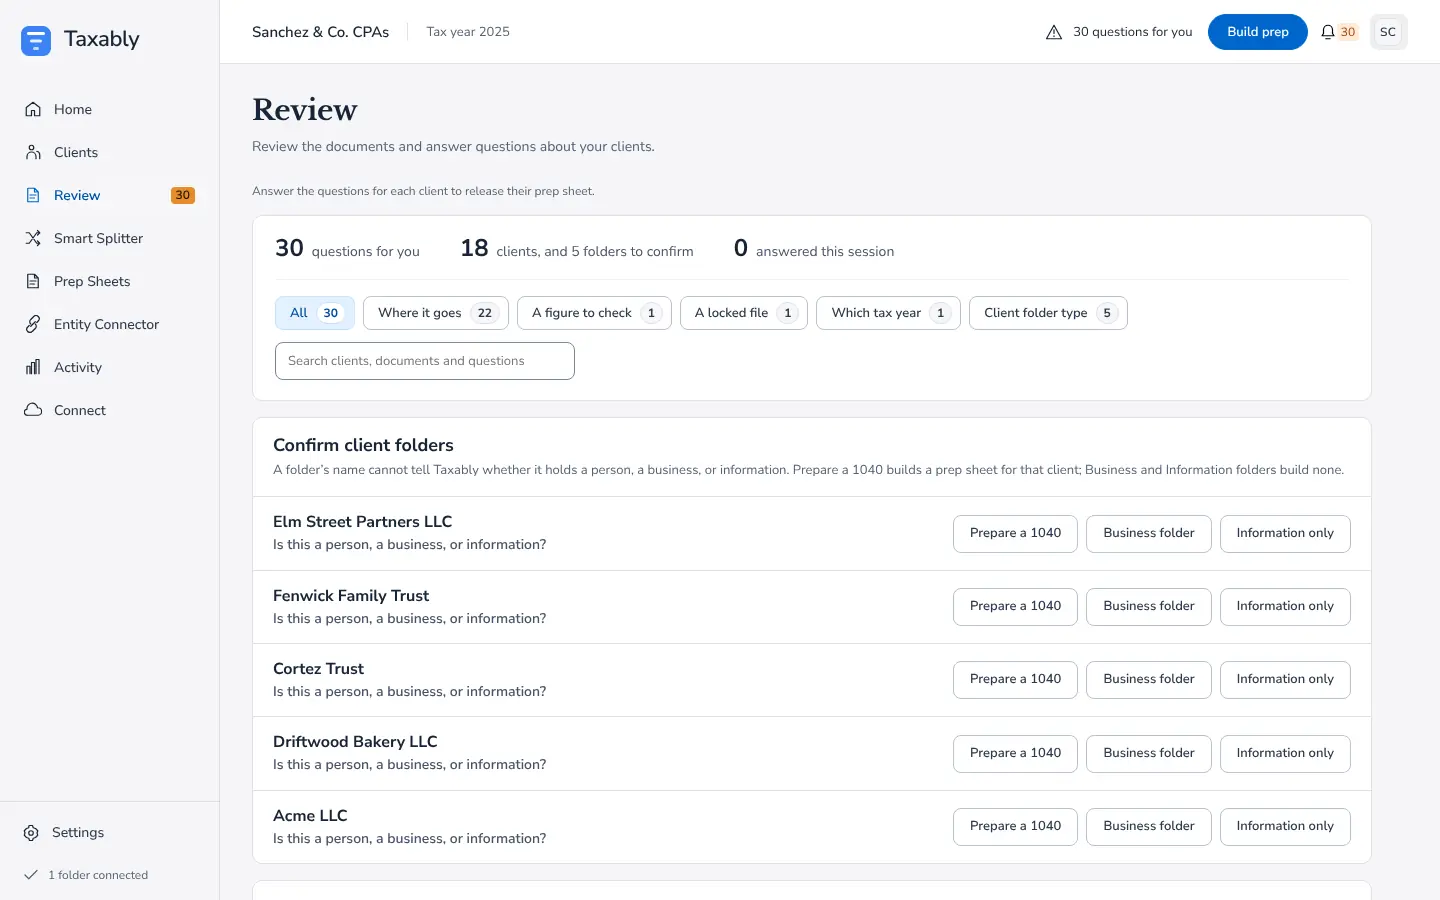This screenshot has height=900, width=1440.
Task: Set Driftwood Bakery LLC to Information only
Action: click(x=1285, y=753)
